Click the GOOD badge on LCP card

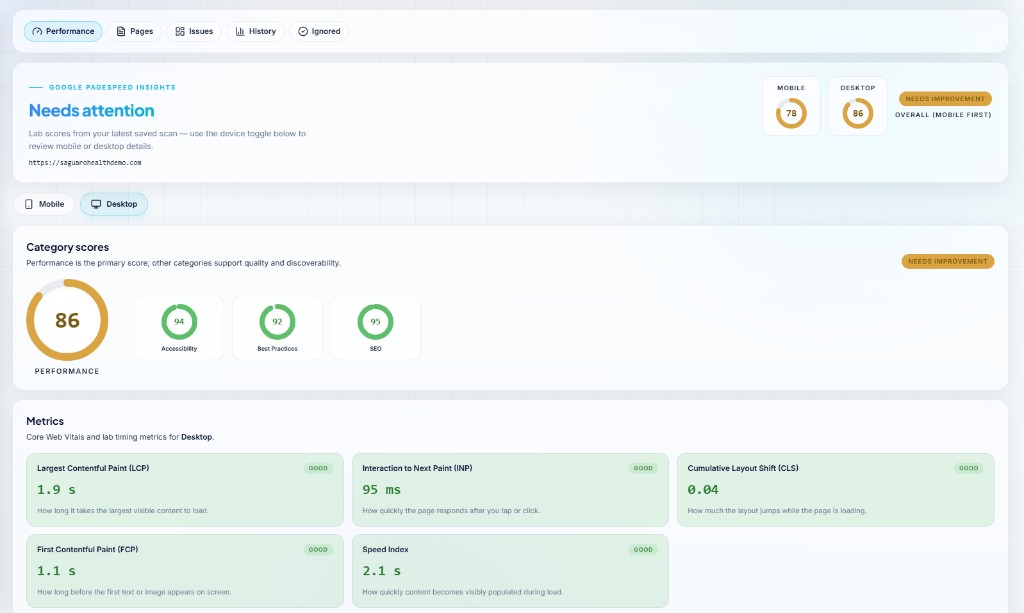pos(318,468)
